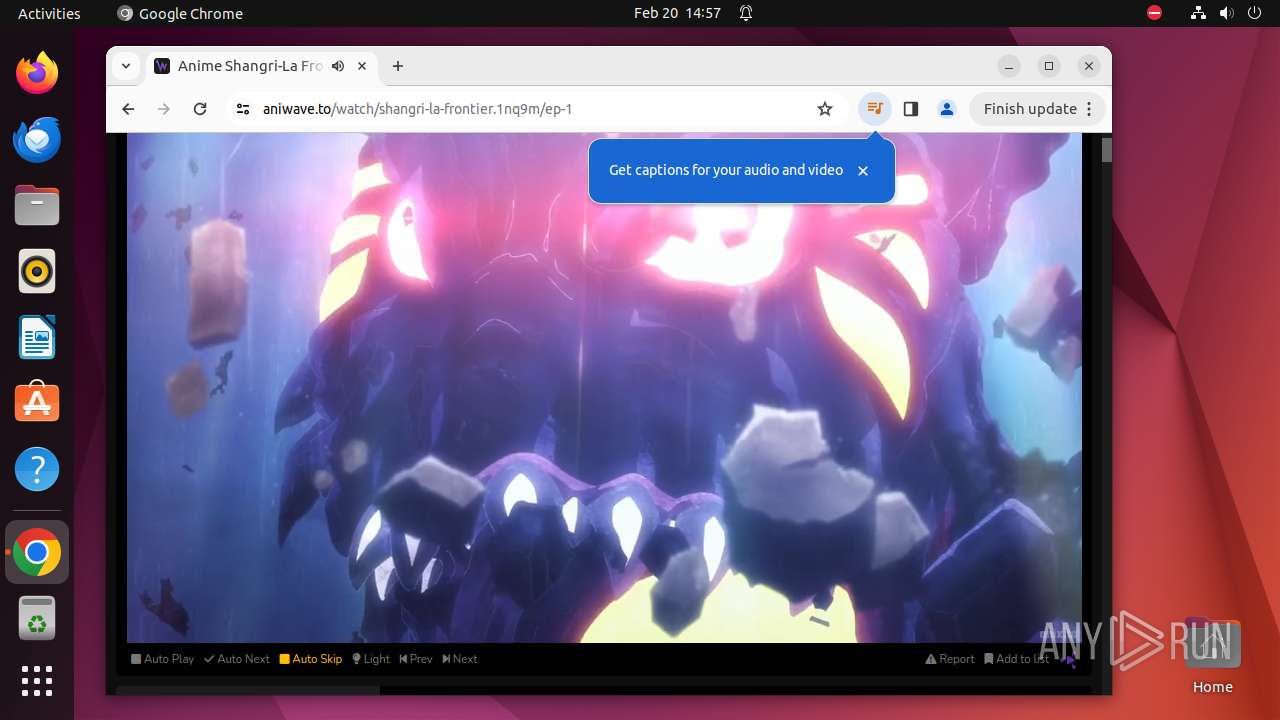Open the Help icon in the dock
1280x720 pixels.
coord(37,469)
